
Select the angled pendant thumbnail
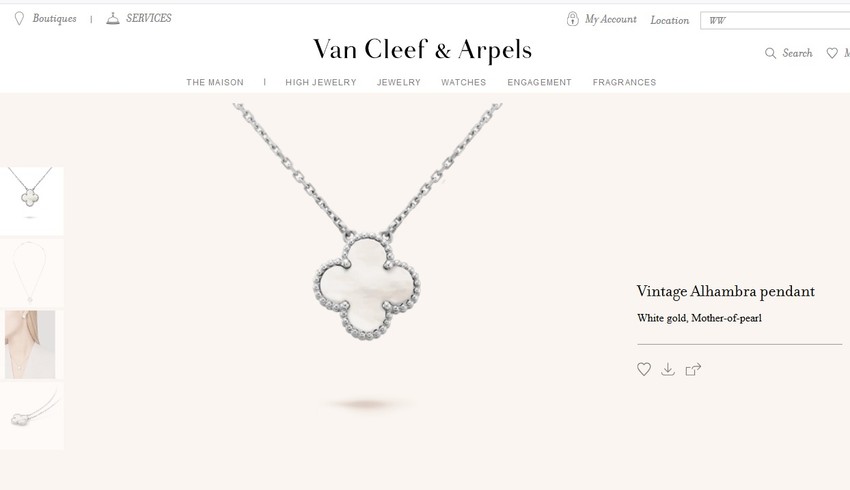(x=31, y=416)
